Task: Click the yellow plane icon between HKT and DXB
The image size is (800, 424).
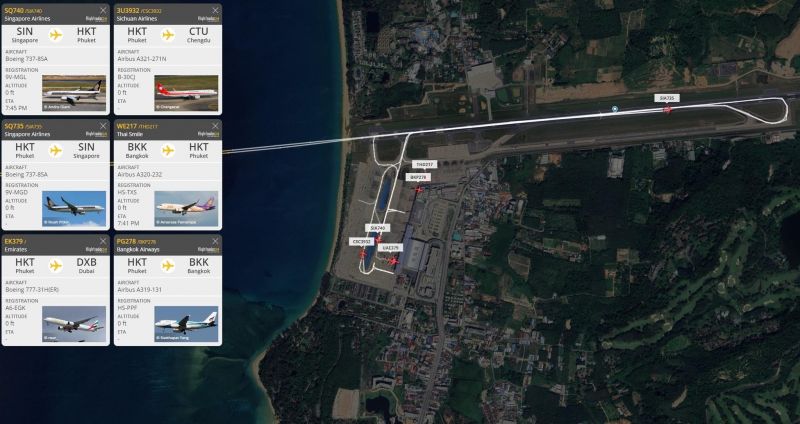Action: [x=56, y=265]
